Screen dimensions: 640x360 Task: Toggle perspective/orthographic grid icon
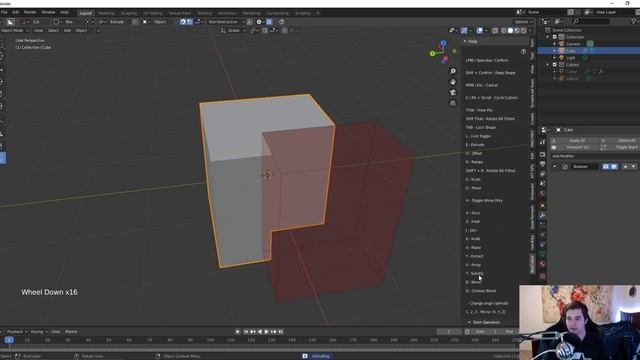(453, 103)
